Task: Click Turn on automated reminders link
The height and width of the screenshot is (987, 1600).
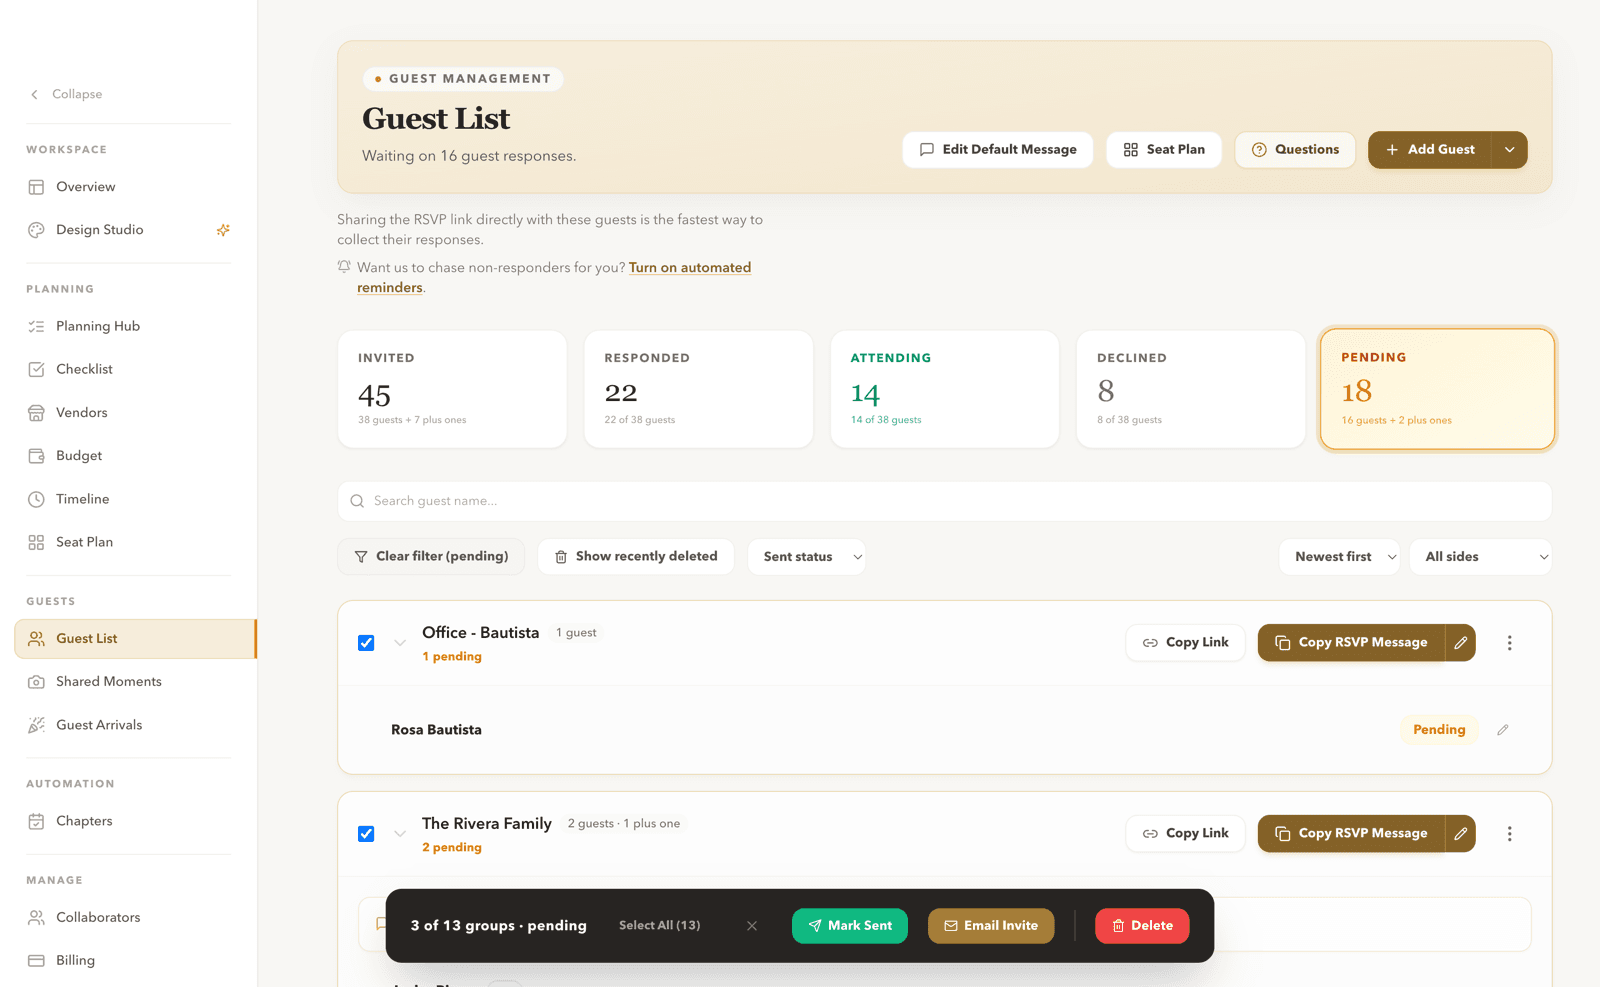Action: tap(690, 268)
